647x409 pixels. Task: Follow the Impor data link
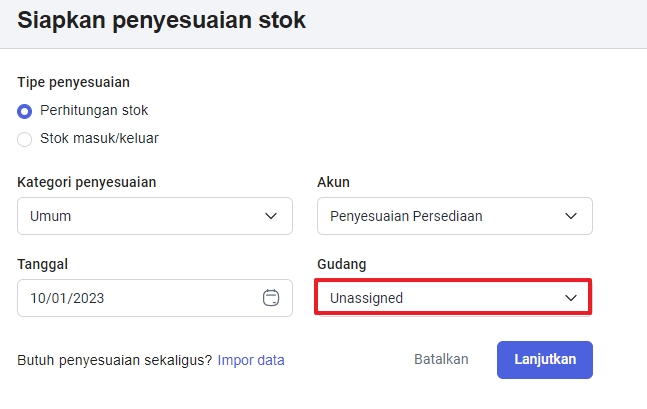pos(251,360)
